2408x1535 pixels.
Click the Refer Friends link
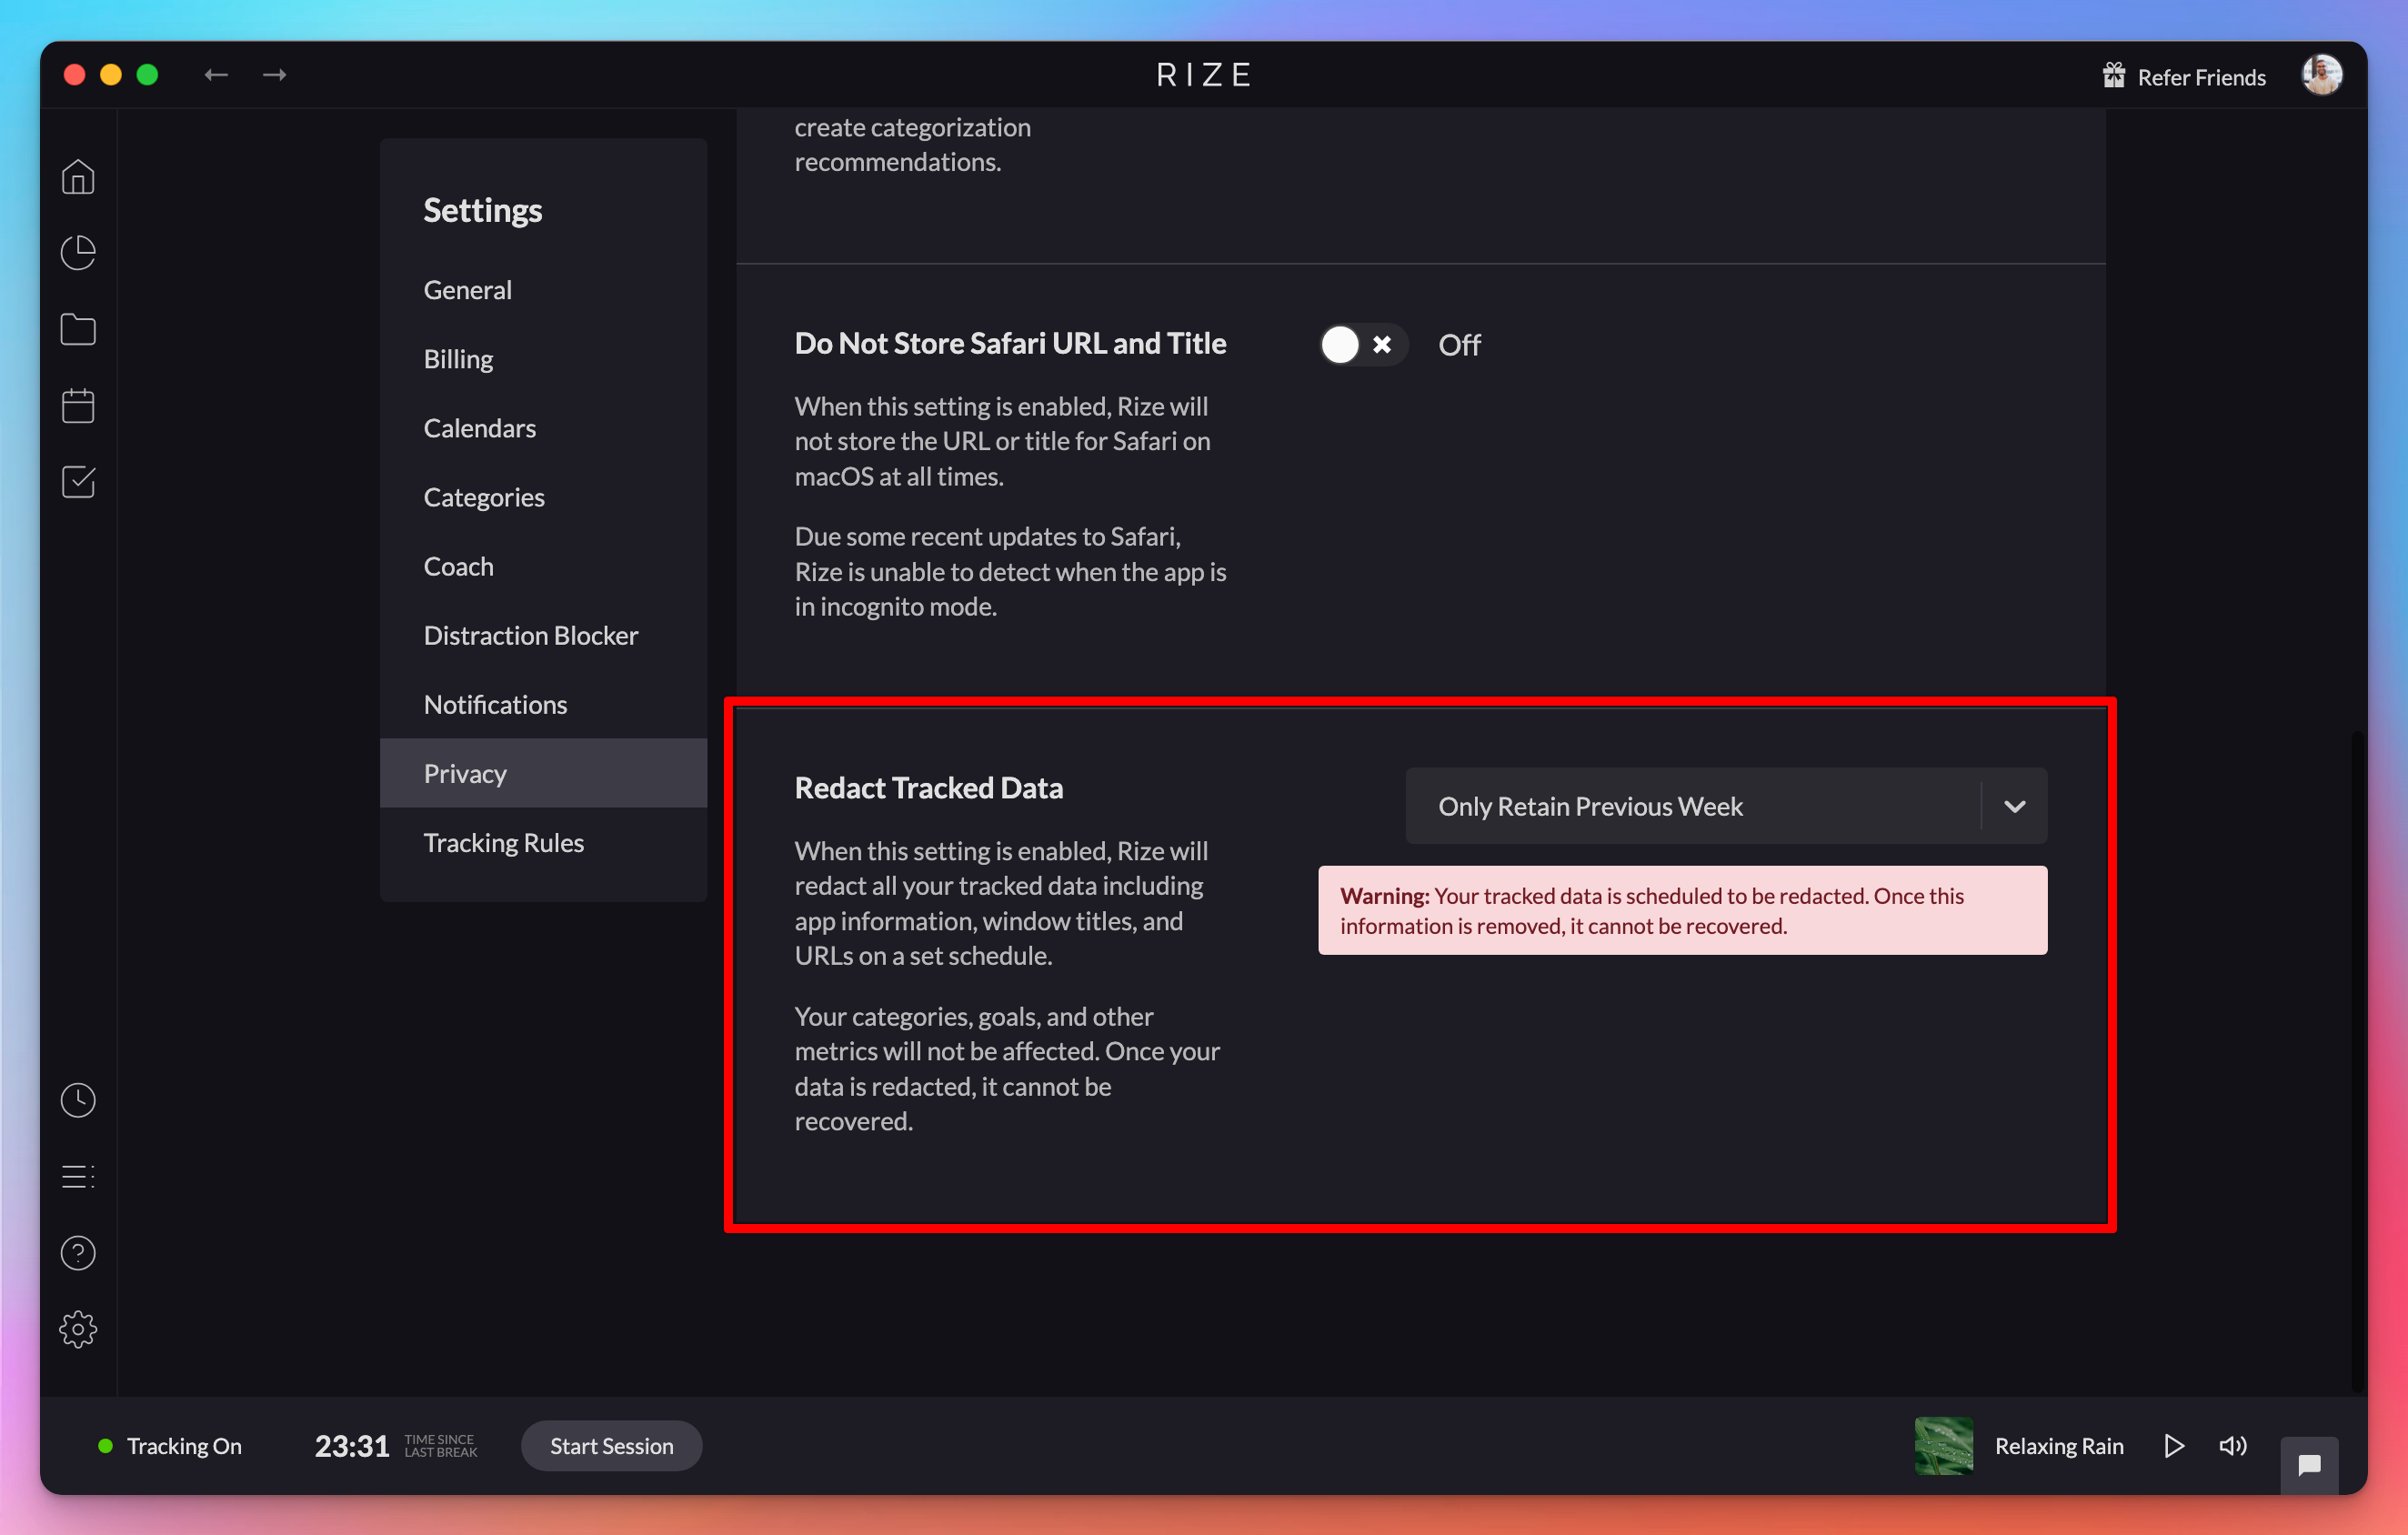click(2201, 76)
